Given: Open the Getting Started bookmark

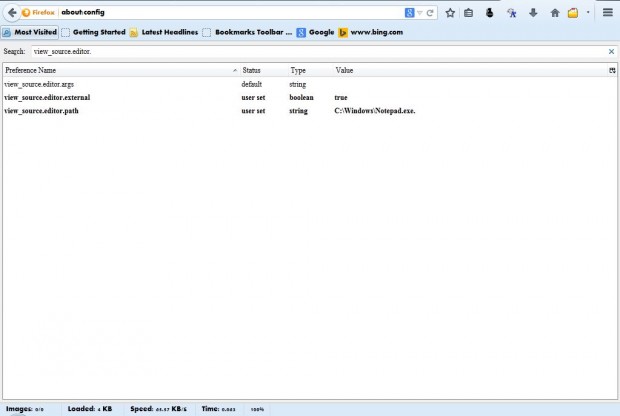Looking at the screenshot, I should (94, 32).
